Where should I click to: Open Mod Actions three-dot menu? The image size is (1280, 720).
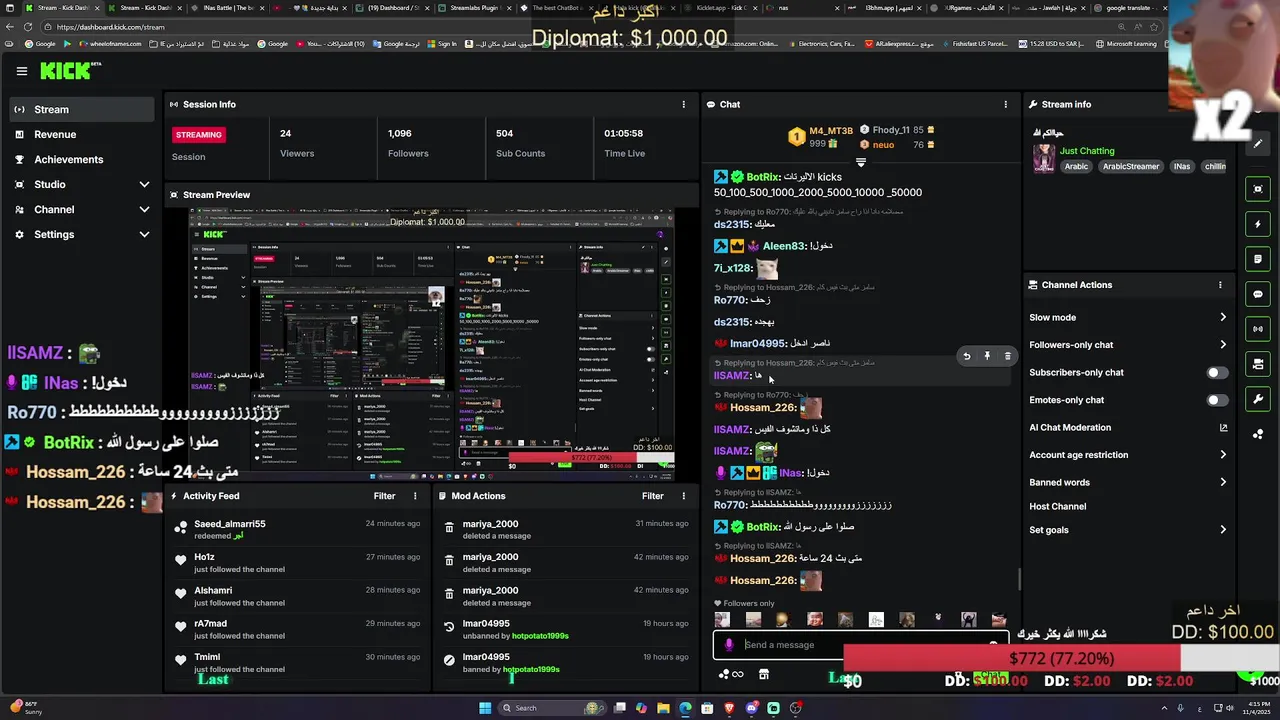[x=684, y=496]
